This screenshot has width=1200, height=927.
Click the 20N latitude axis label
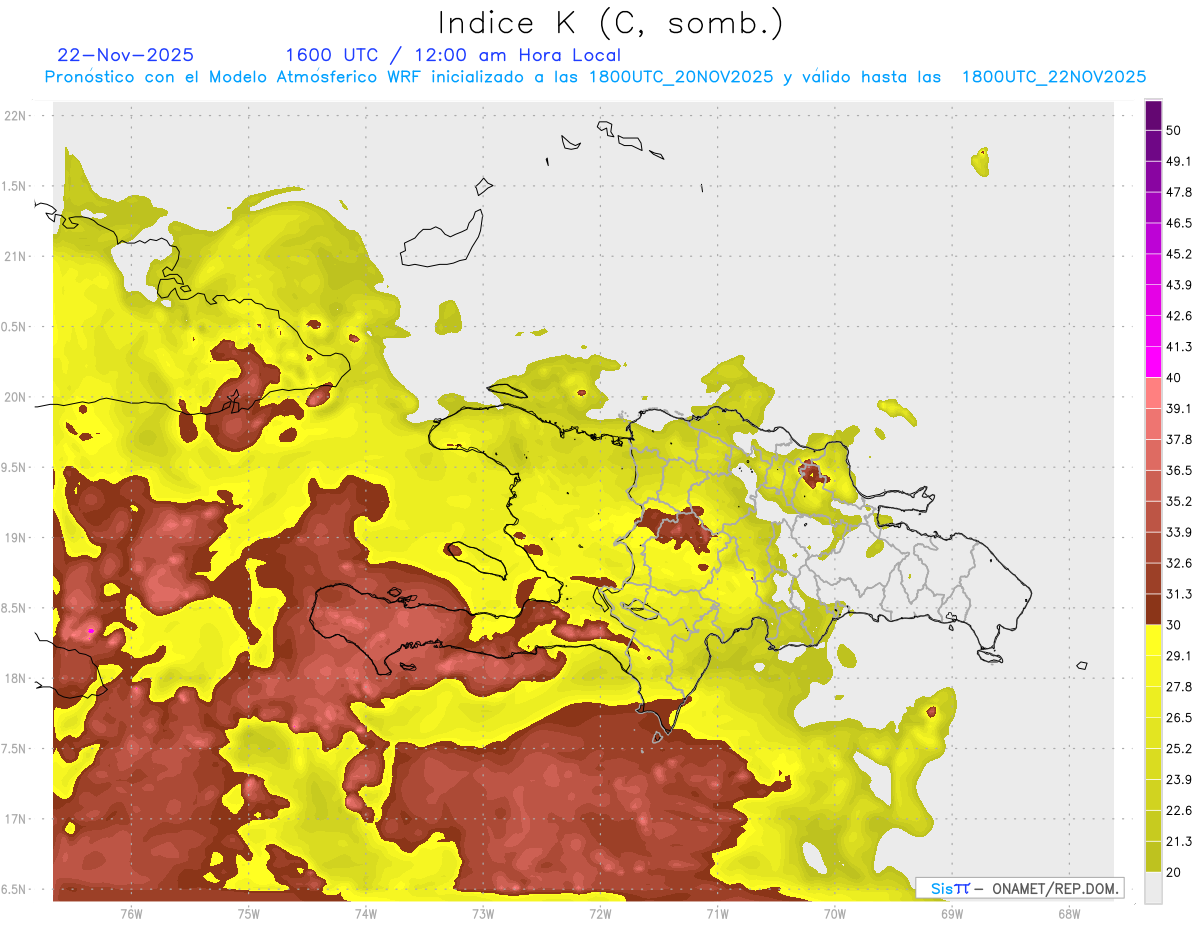[x=16, y=397]
